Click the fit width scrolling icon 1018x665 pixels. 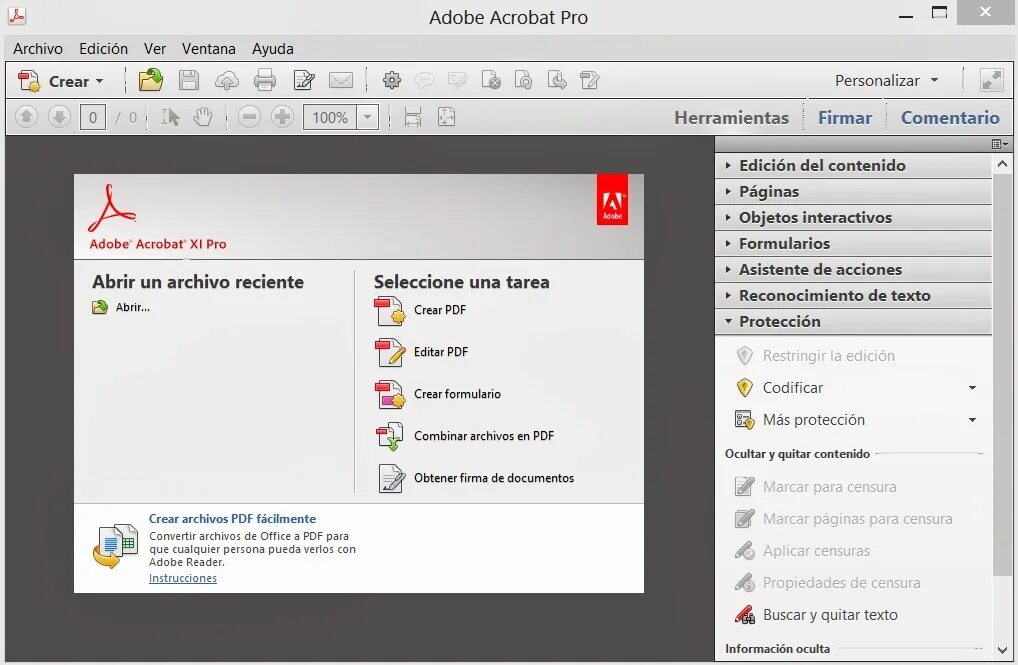(413, 117)
